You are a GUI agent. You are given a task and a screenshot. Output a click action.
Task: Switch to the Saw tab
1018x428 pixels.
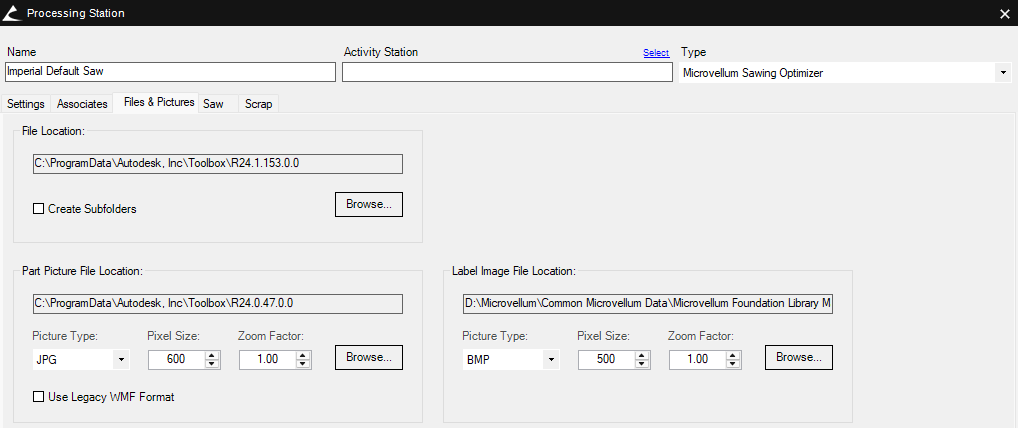214,104
